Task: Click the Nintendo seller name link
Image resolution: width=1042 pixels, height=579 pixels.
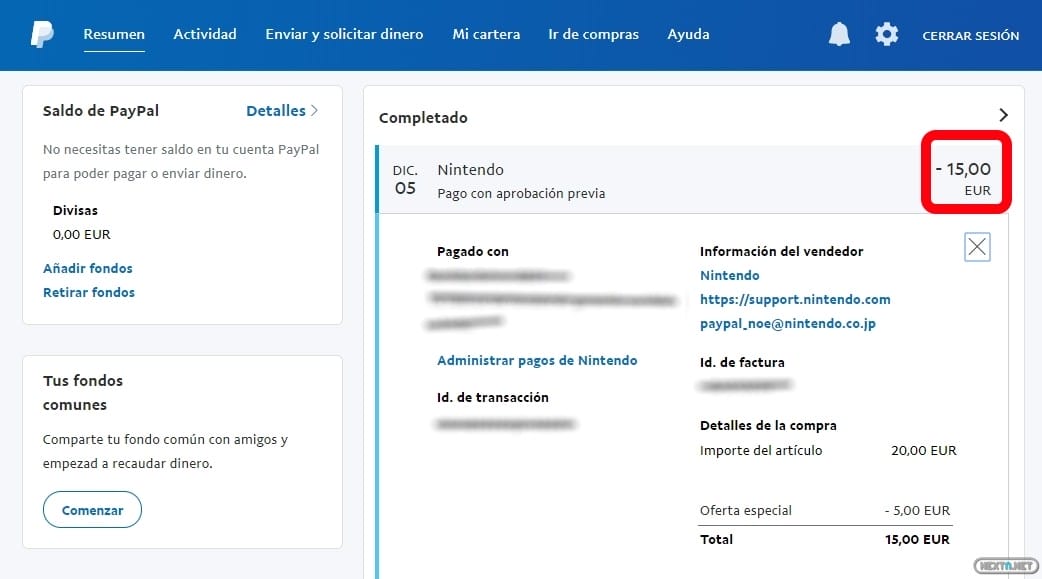Action: (x=729, y=275)
